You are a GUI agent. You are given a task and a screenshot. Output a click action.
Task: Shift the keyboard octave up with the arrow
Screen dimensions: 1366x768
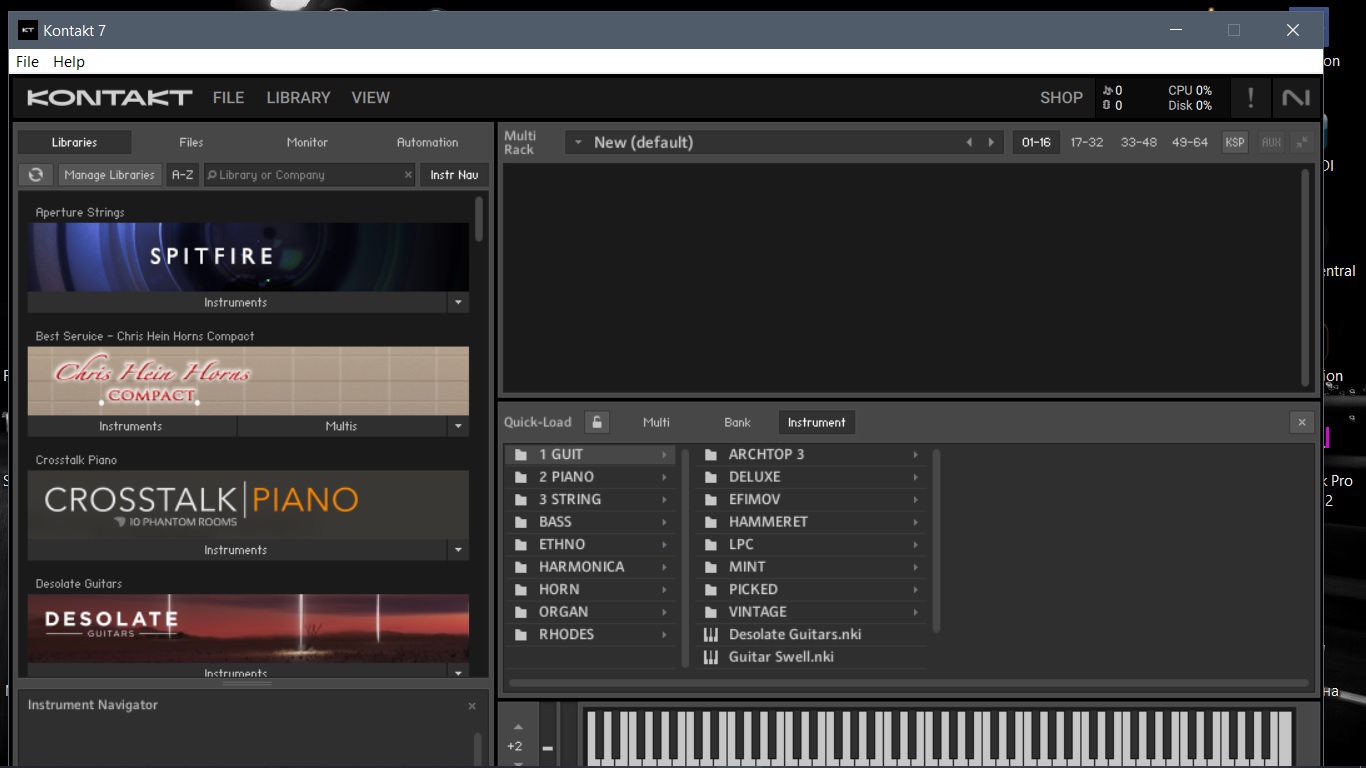(x=518, y=727)
